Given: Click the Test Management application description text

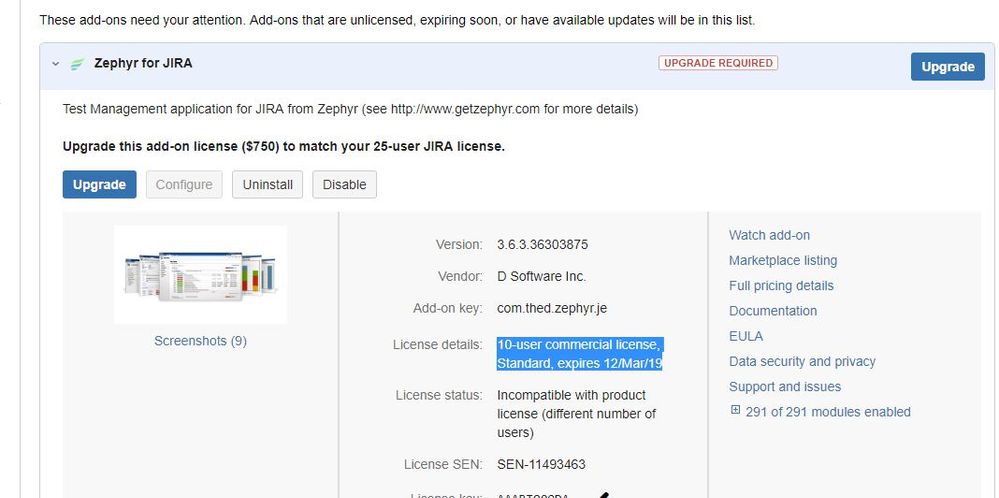Looking at the screenshot, I should click(x=350, y=109).
